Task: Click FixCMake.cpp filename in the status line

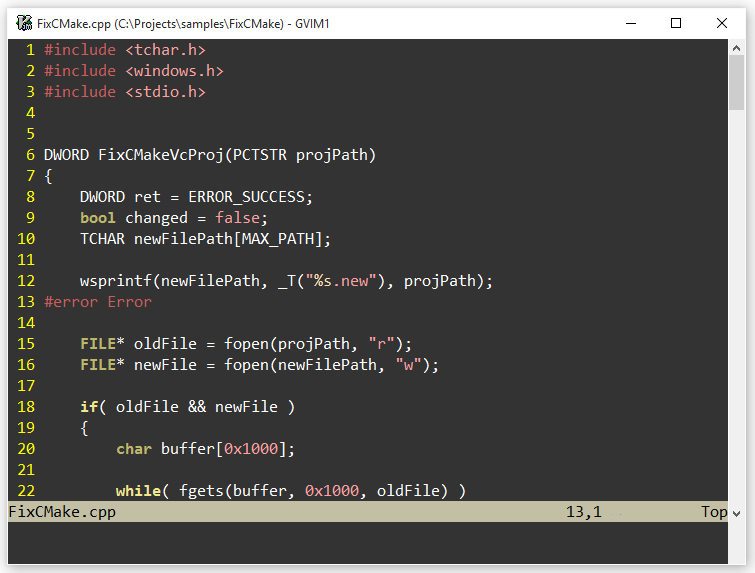Action: pyautogui.click(x=62, y=512)
